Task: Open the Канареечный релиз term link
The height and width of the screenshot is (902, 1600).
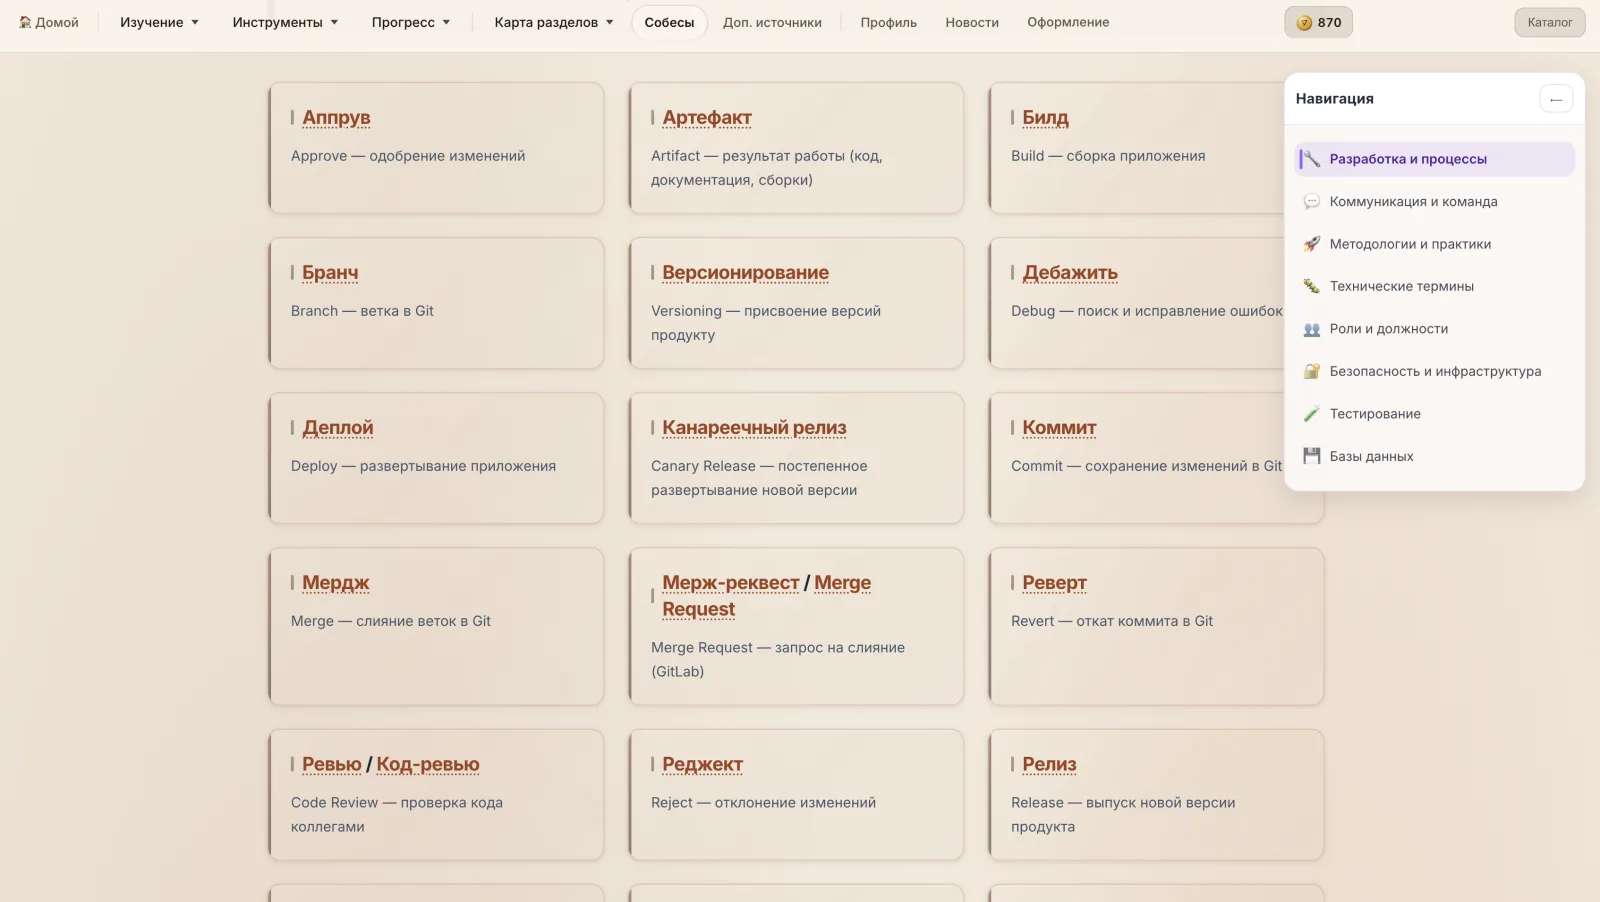Action: click(x=754, y=428)
